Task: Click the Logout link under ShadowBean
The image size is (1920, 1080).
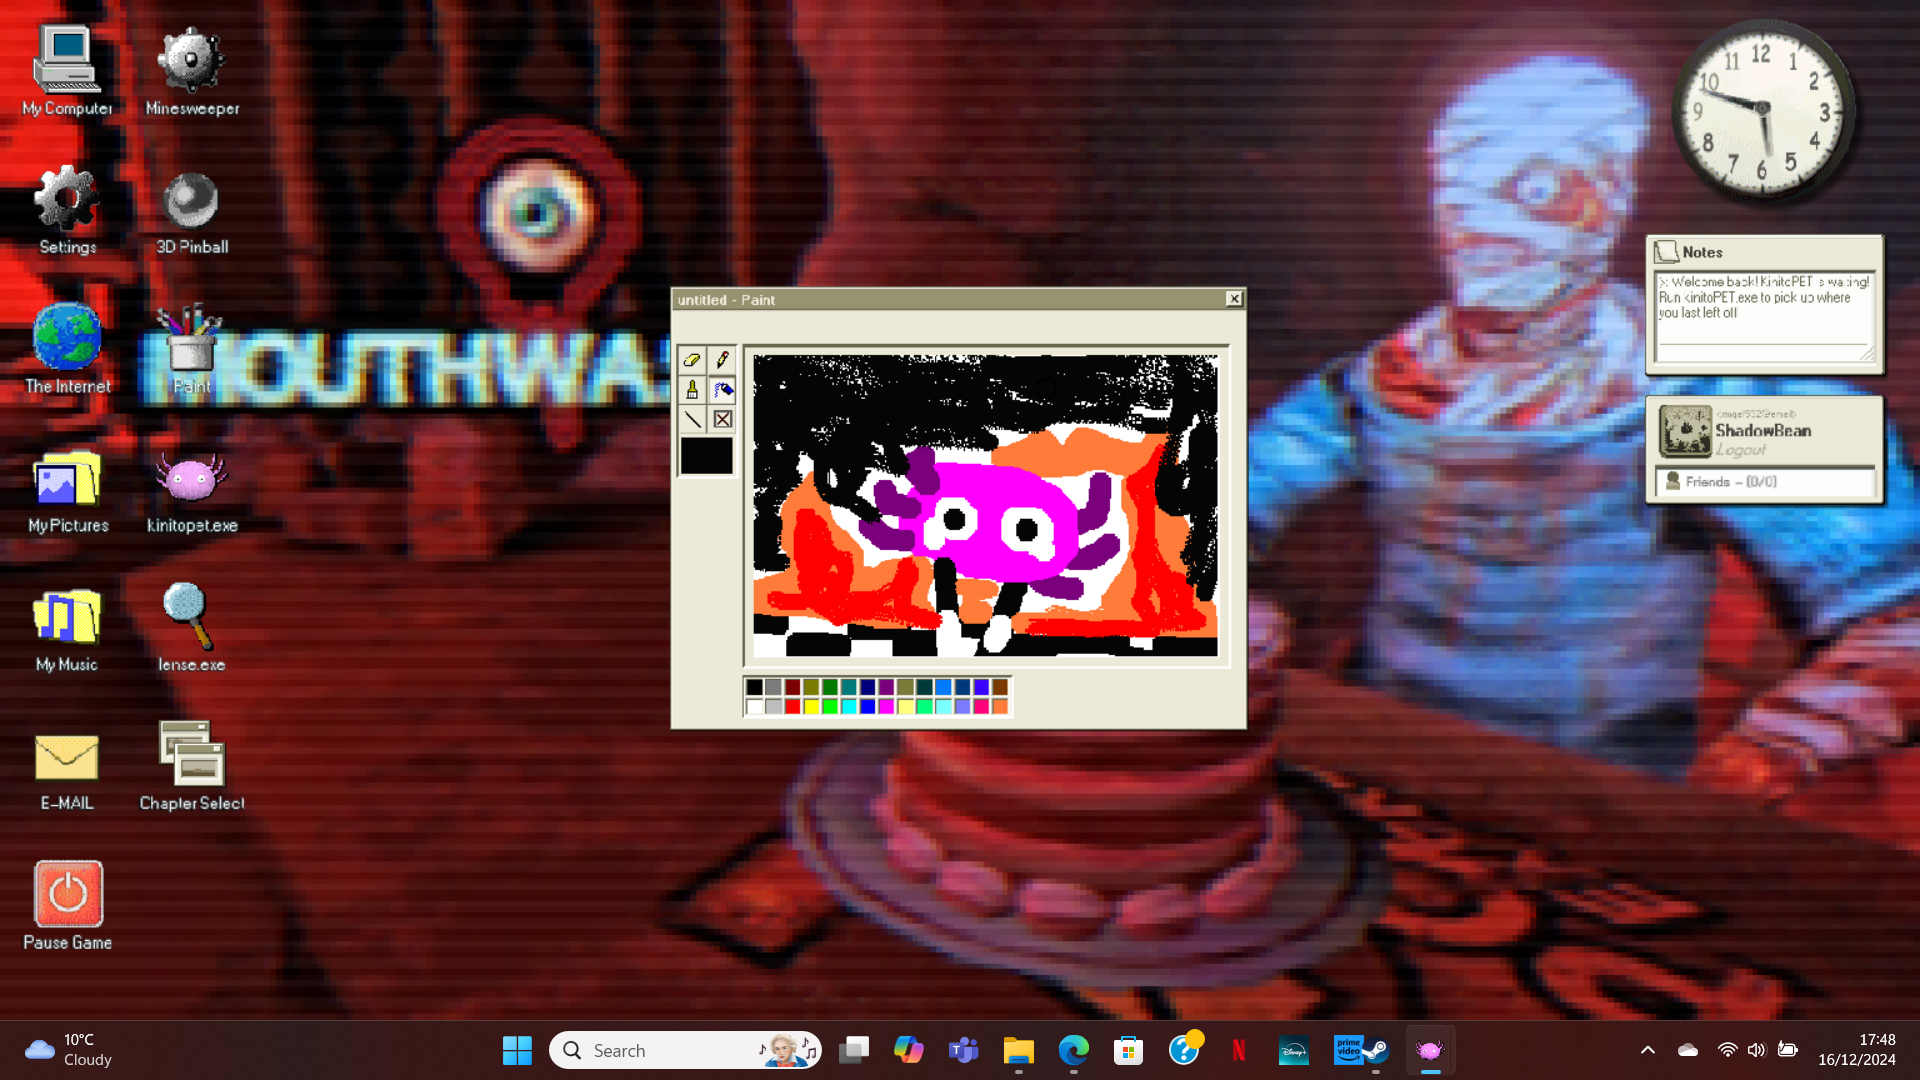Action: (x=1741, y=451)
